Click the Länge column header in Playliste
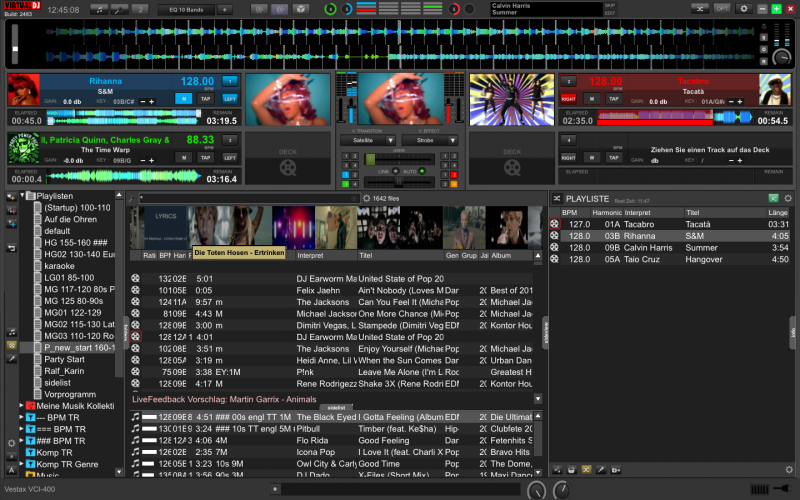The image size is (800, 500). 778,212
